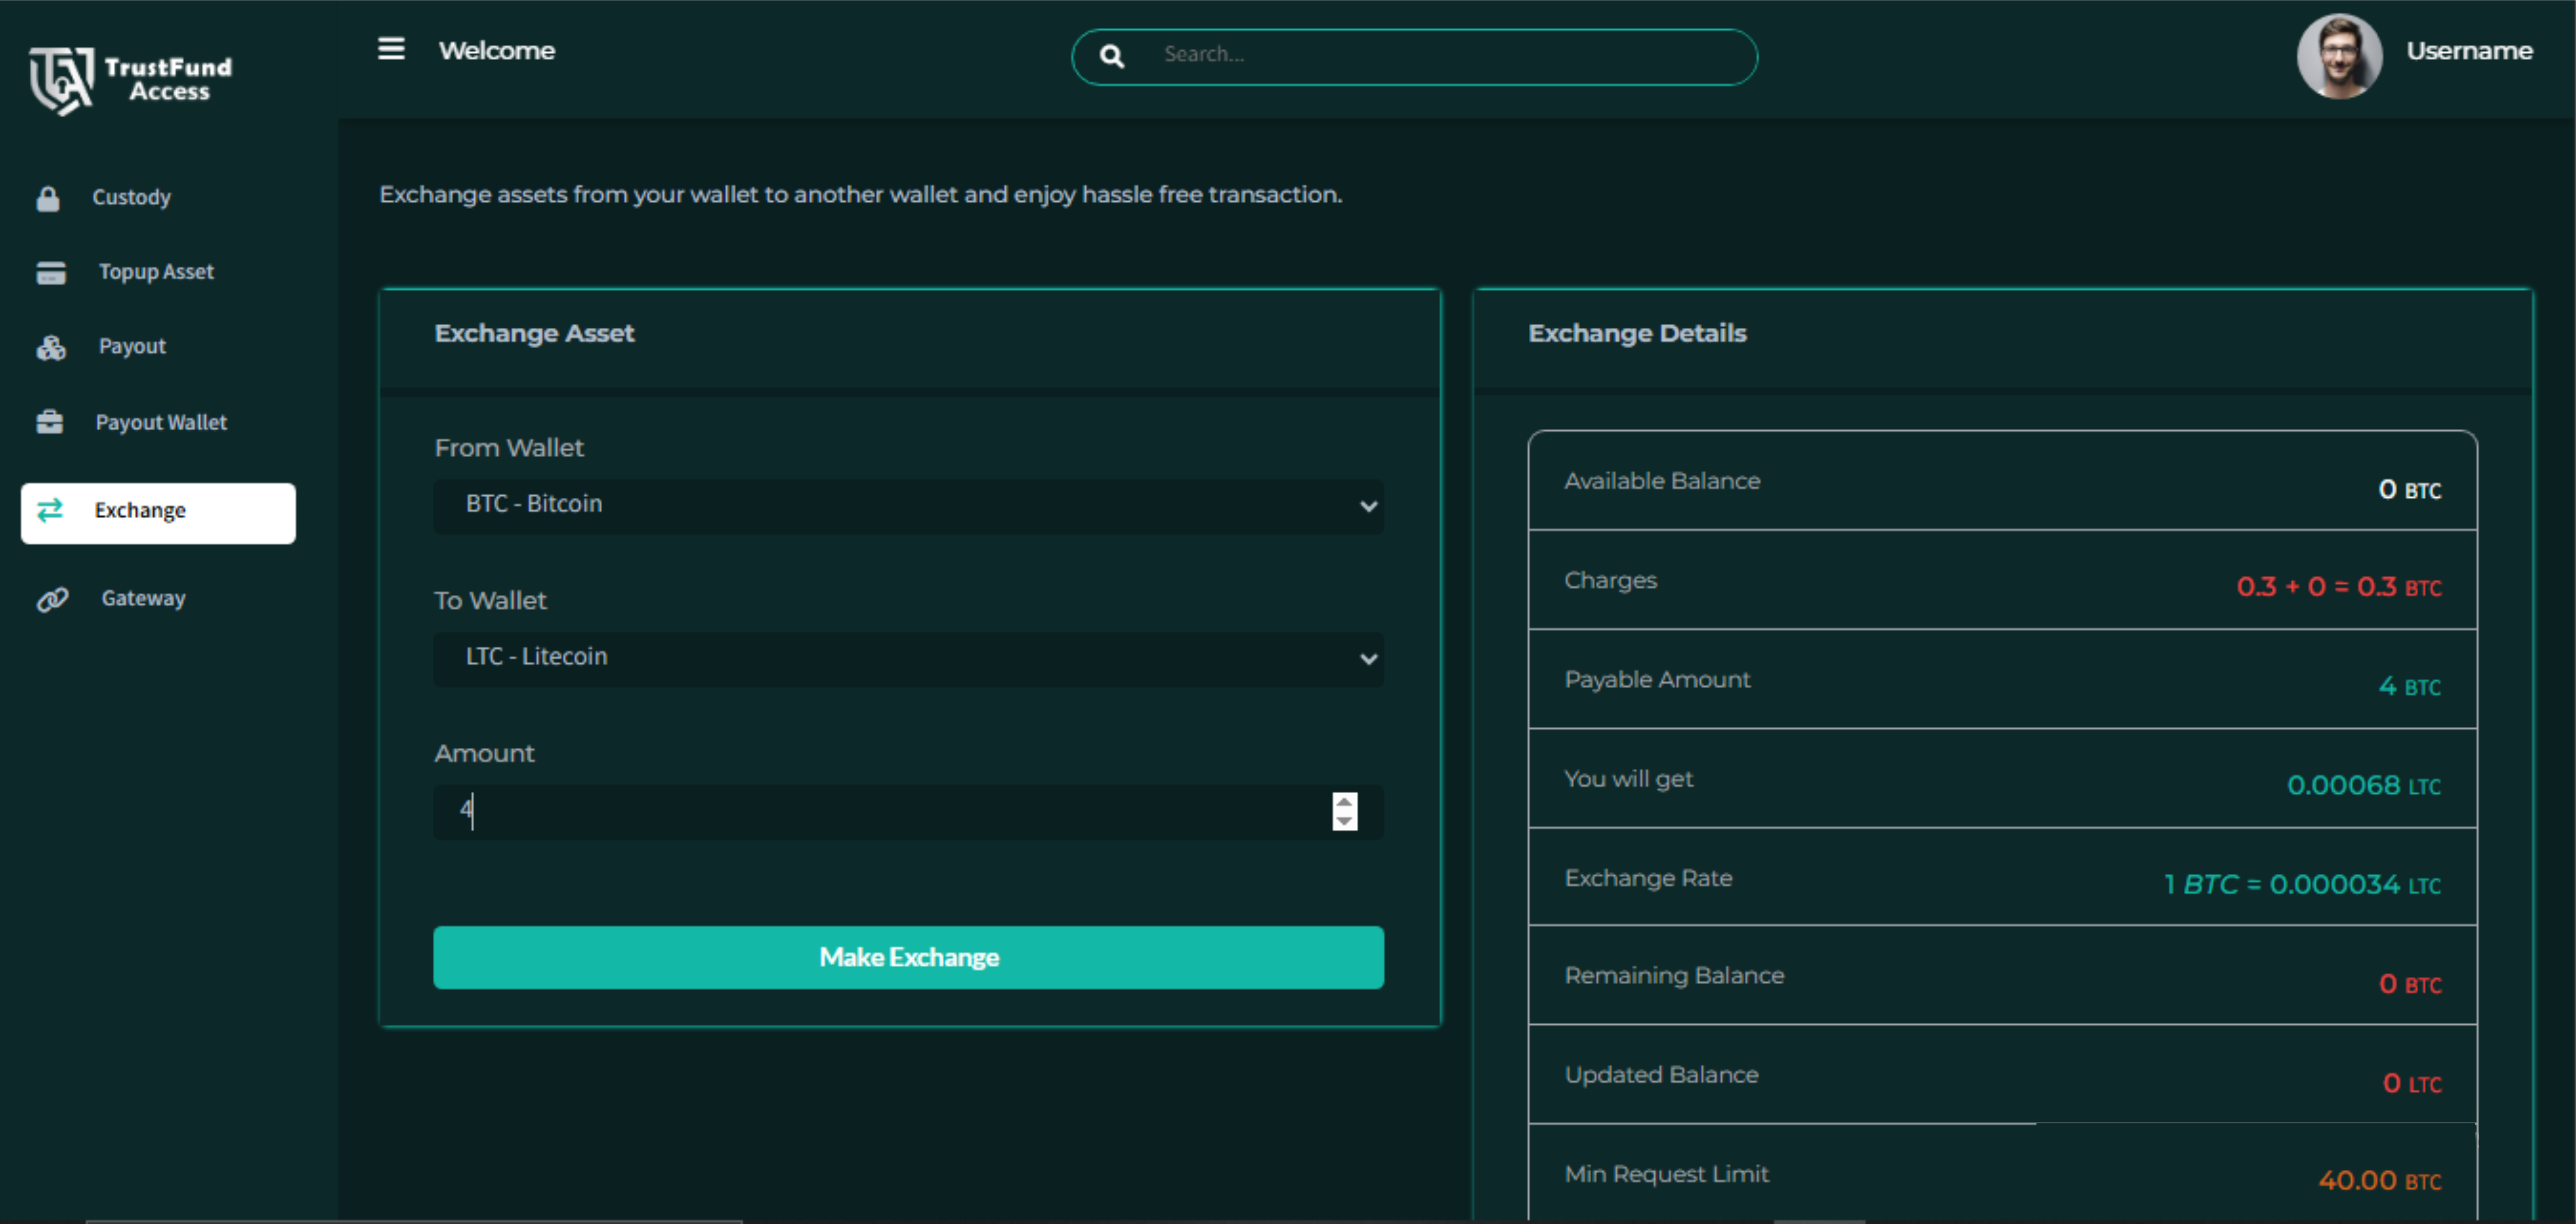Image resolution: width=2576 pixels, height=1224 pixels.
Task: Click the Topup Asset card icon
Action: [51, 272]
